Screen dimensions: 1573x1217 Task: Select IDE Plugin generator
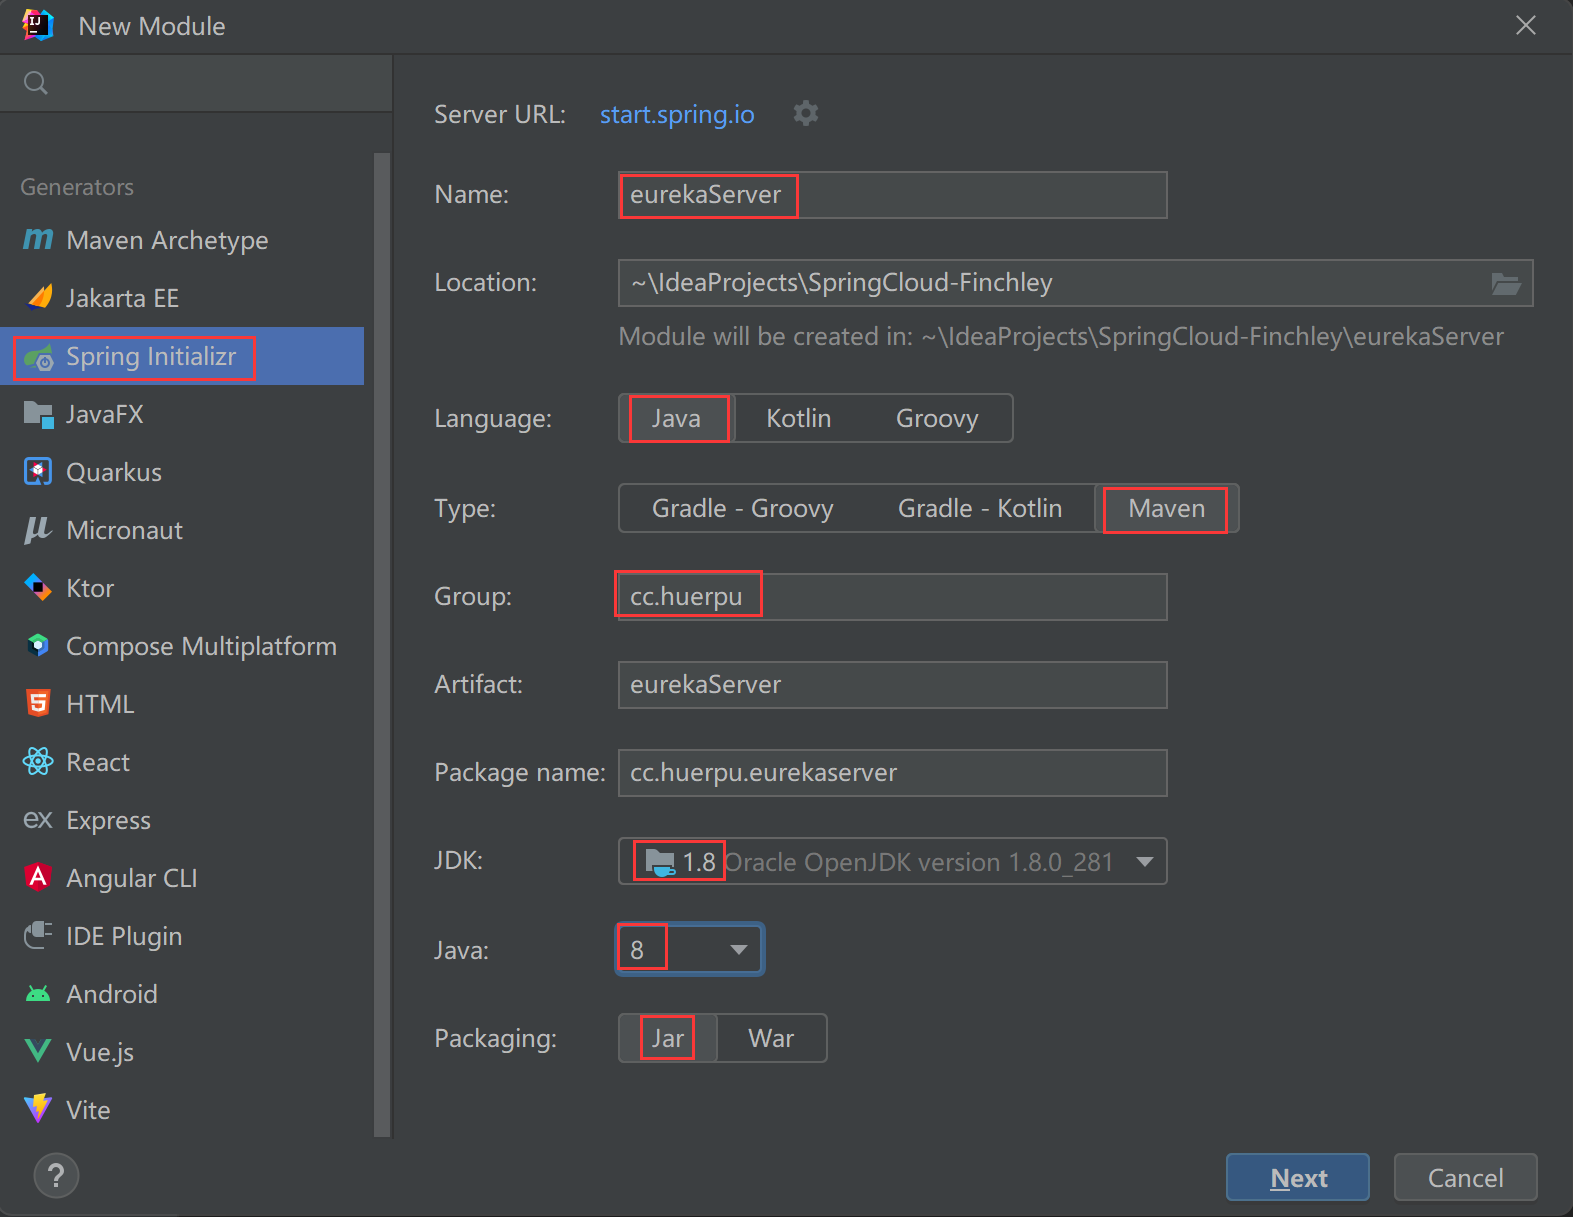[x=182, y=936]
